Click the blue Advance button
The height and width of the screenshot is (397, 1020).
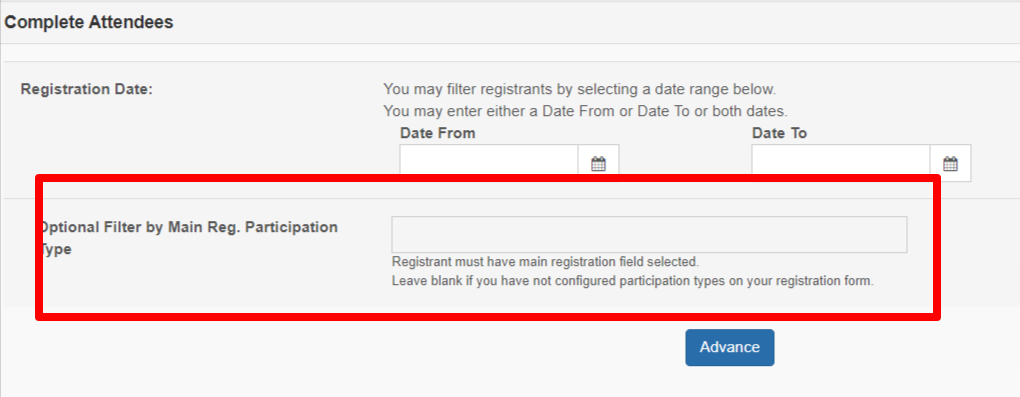730,348
